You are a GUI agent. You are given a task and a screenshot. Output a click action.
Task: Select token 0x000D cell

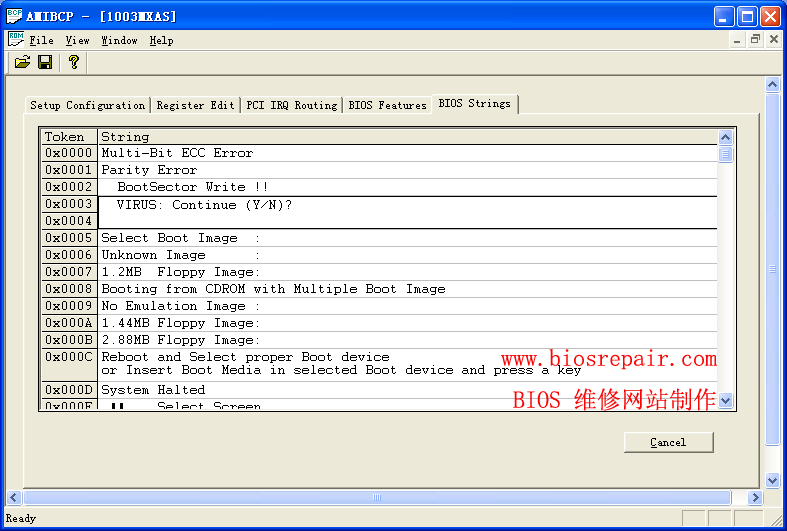pos(69,390)
